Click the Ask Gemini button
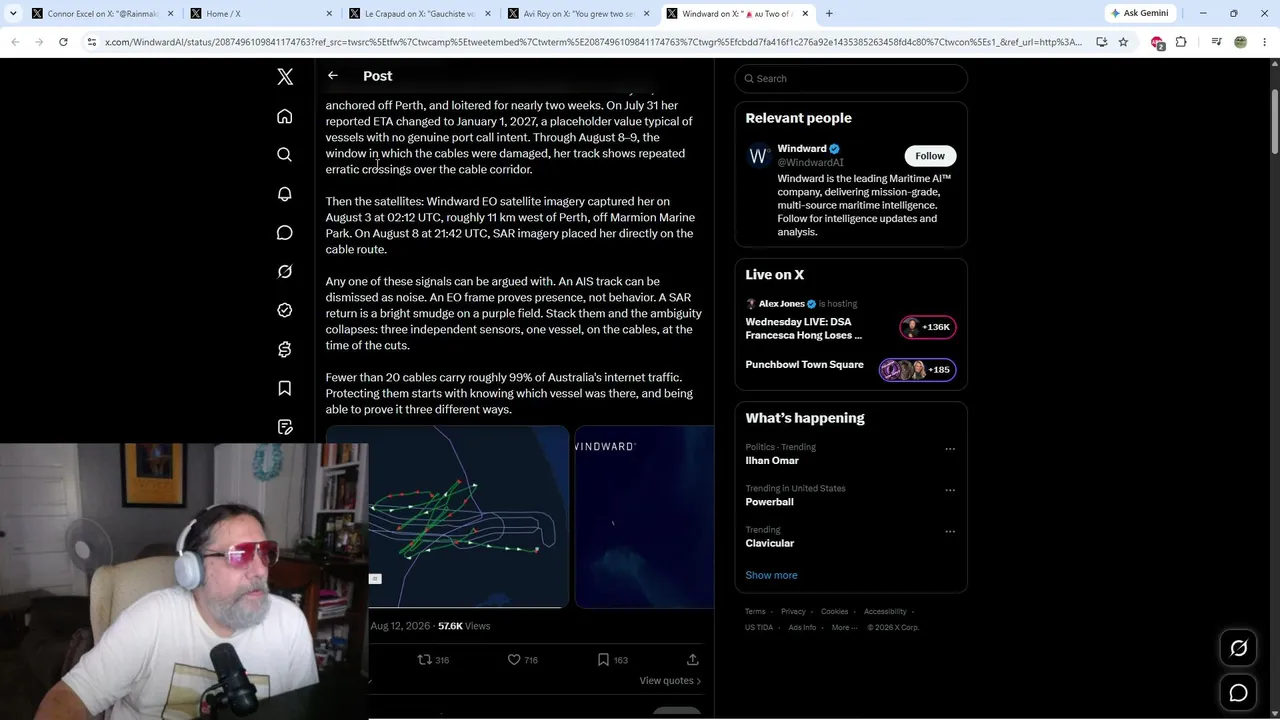The height and width of the screenshot is (720, 1280). (x=1139, y=13)
